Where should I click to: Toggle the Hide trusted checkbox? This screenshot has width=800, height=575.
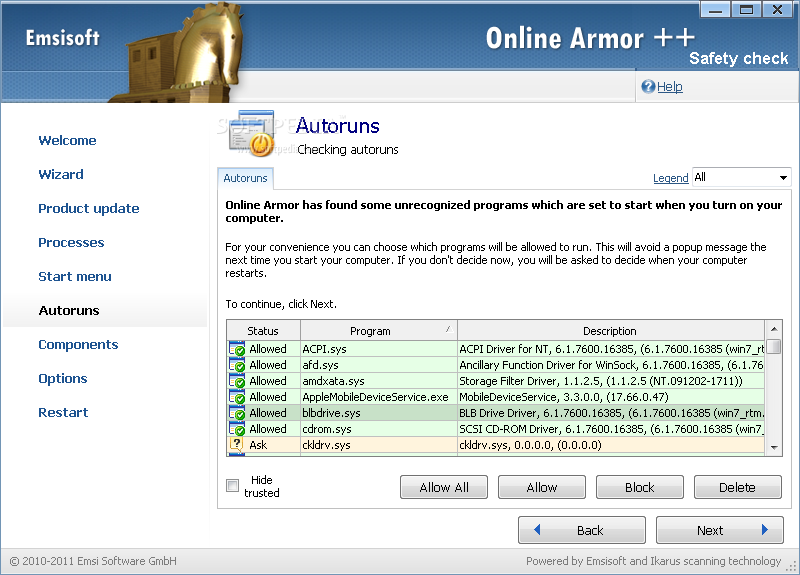(233, 485)
